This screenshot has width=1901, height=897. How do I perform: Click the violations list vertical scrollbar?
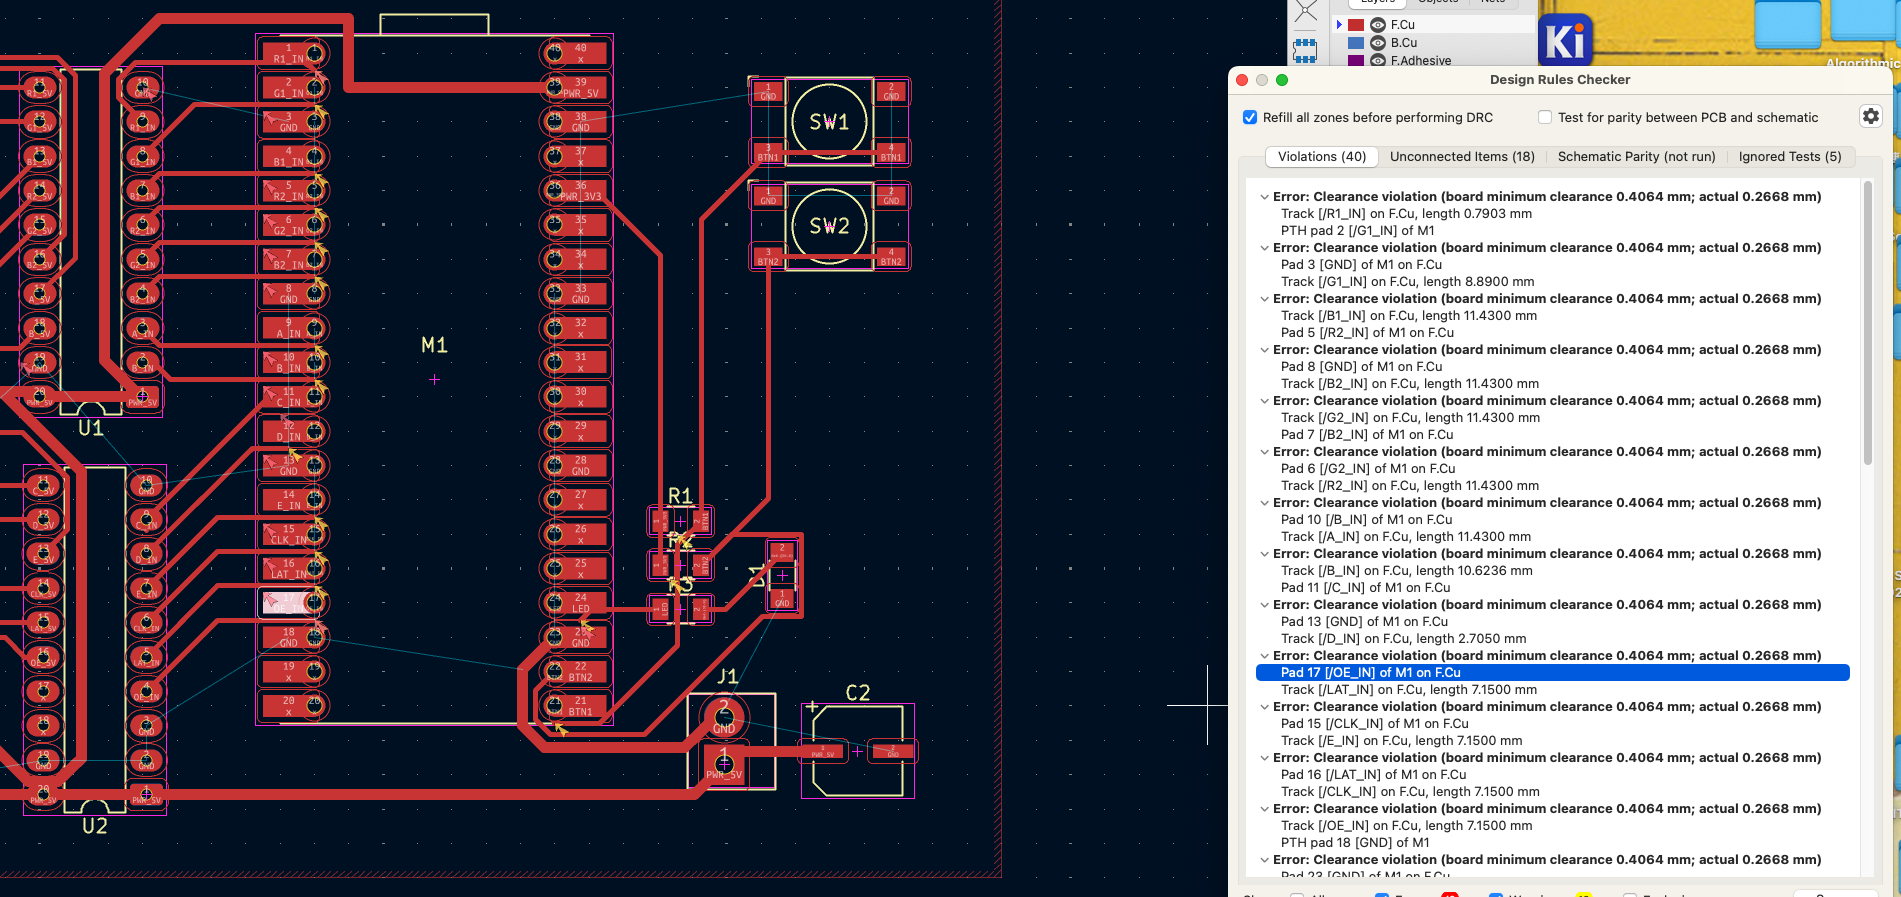pos(1866,322)
